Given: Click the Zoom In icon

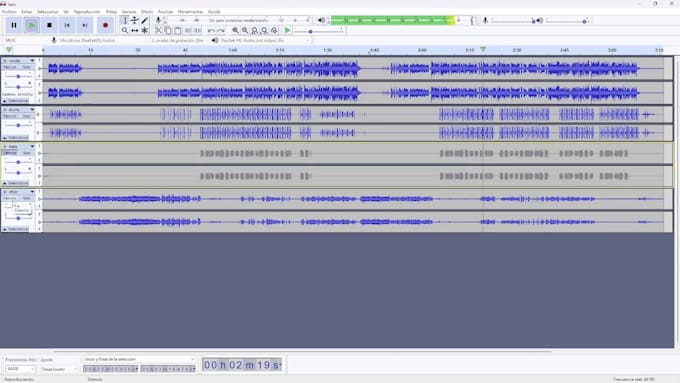Looking at the screenshot, I should coord(235,30).
